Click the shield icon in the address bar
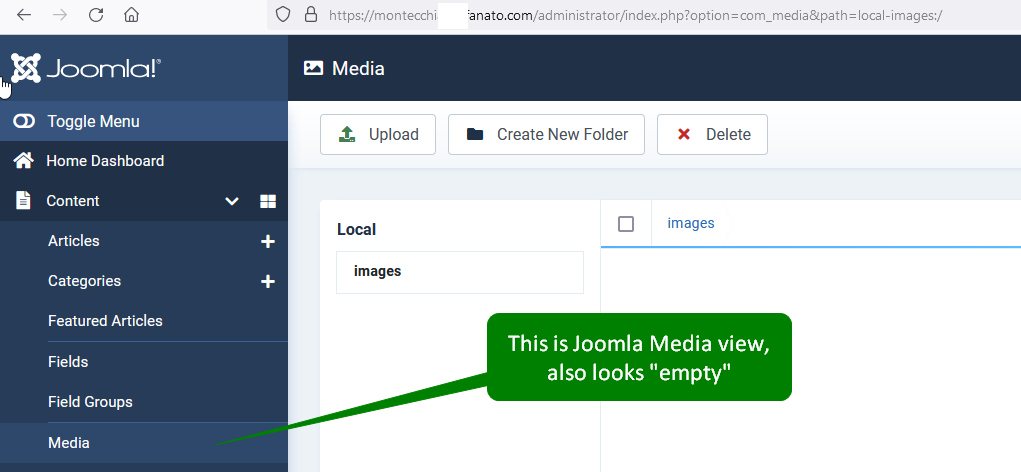Image resolution: width=1021 pixels, height=472 pixels. pos(283,15)
